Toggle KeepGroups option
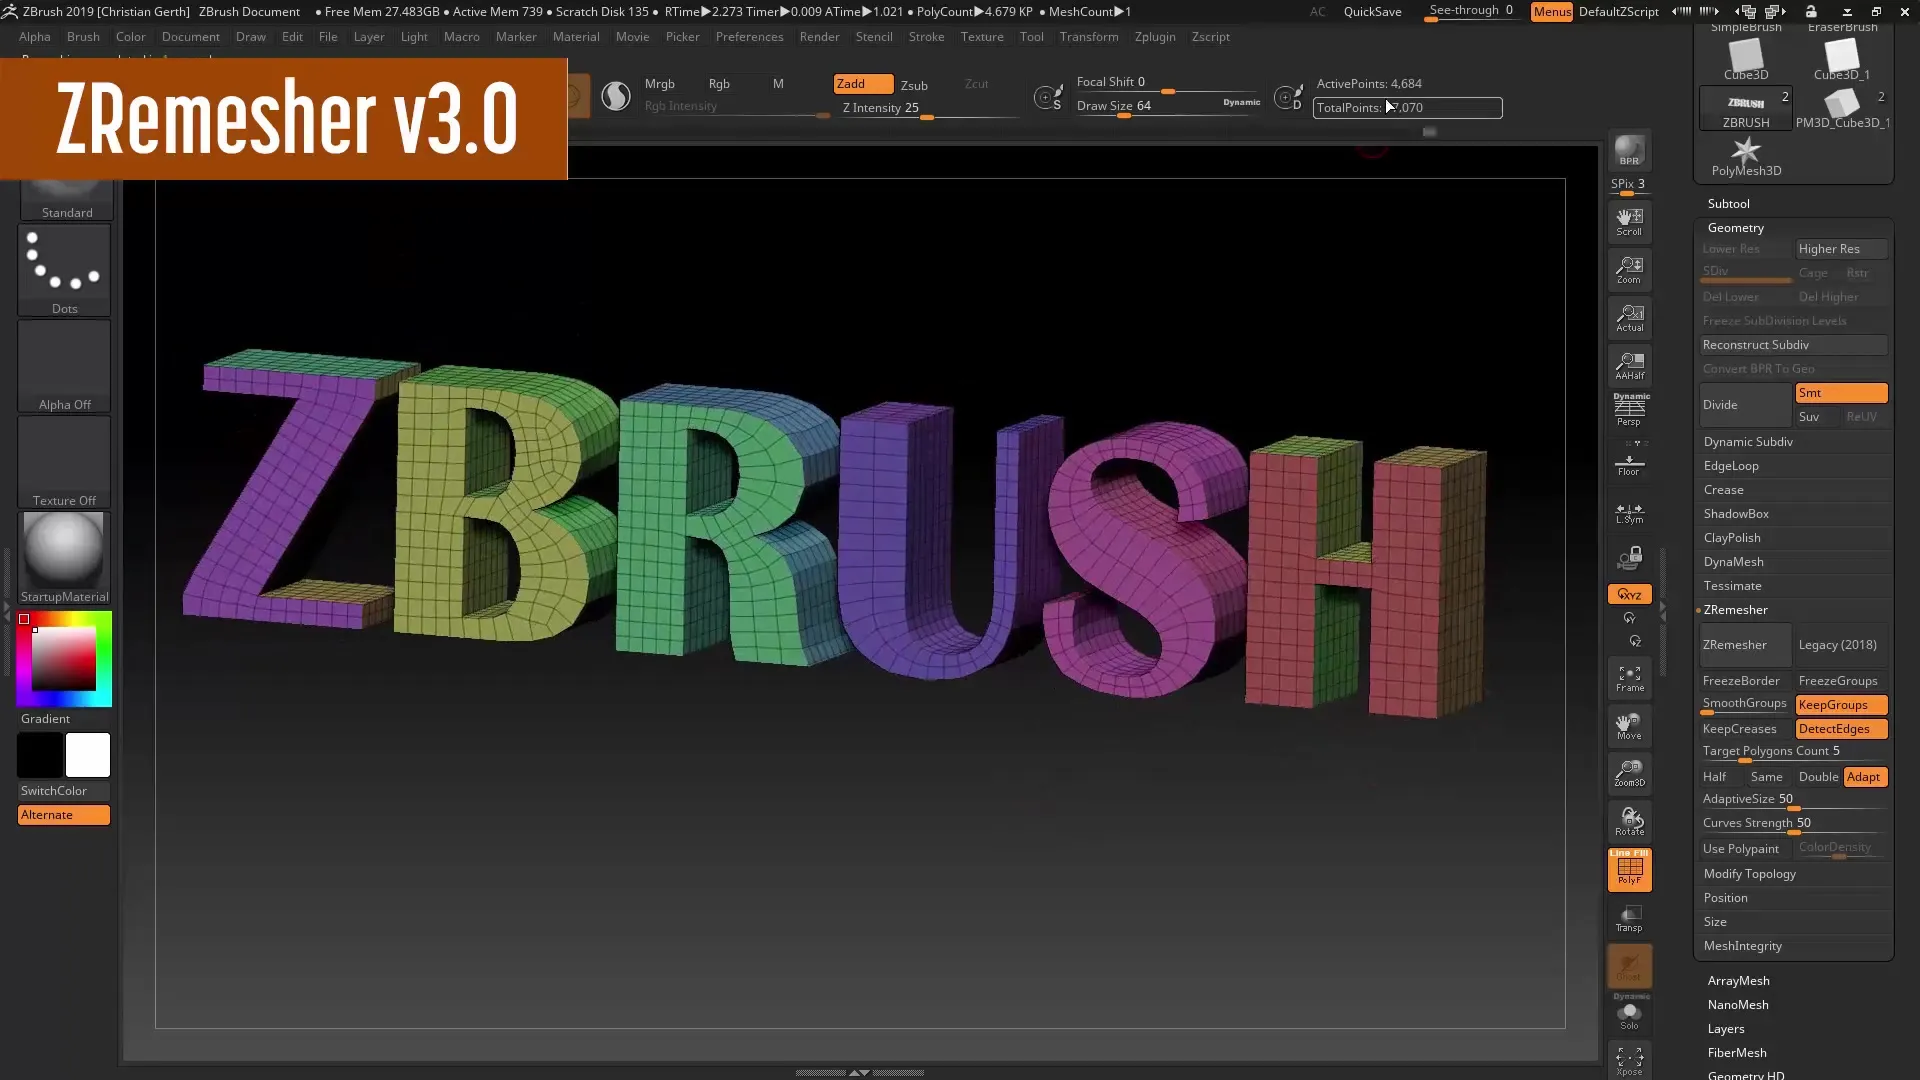The height and width of the screenshot is (1080, 1920). 1841,705
